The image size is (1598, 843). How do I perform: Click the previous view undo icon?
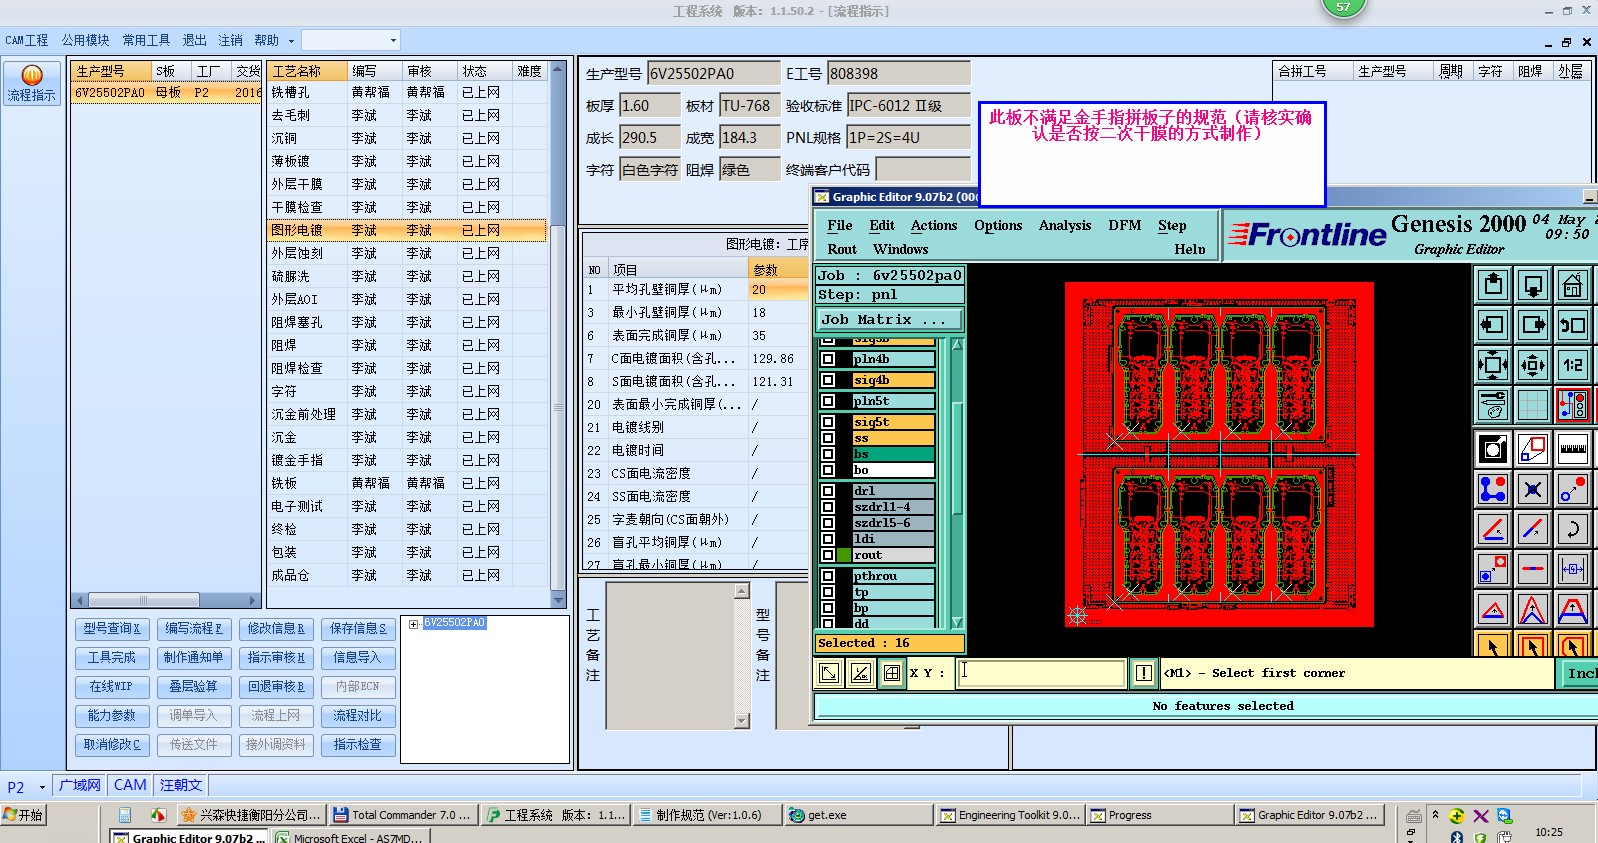tap(1573, 325)
